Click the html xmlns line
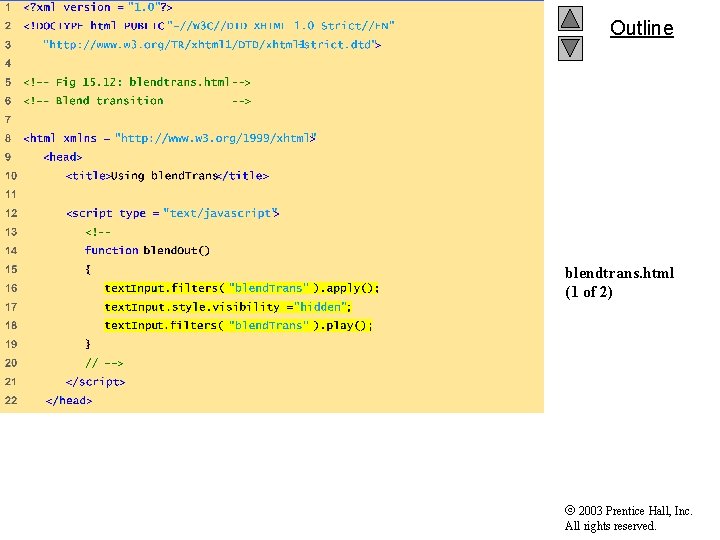 pyautogui.click(x=170, y=138)
